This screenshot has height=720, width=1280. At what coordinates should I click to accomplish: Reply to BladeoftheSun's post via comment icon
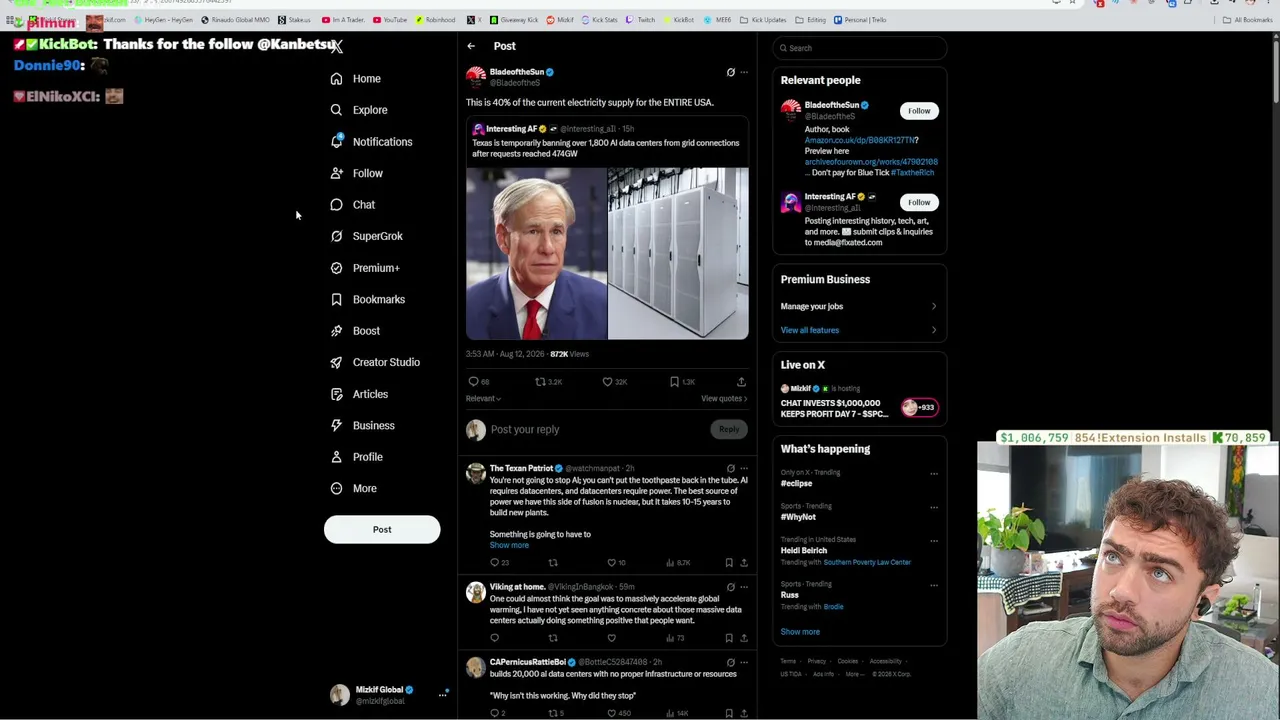(474, 382)
